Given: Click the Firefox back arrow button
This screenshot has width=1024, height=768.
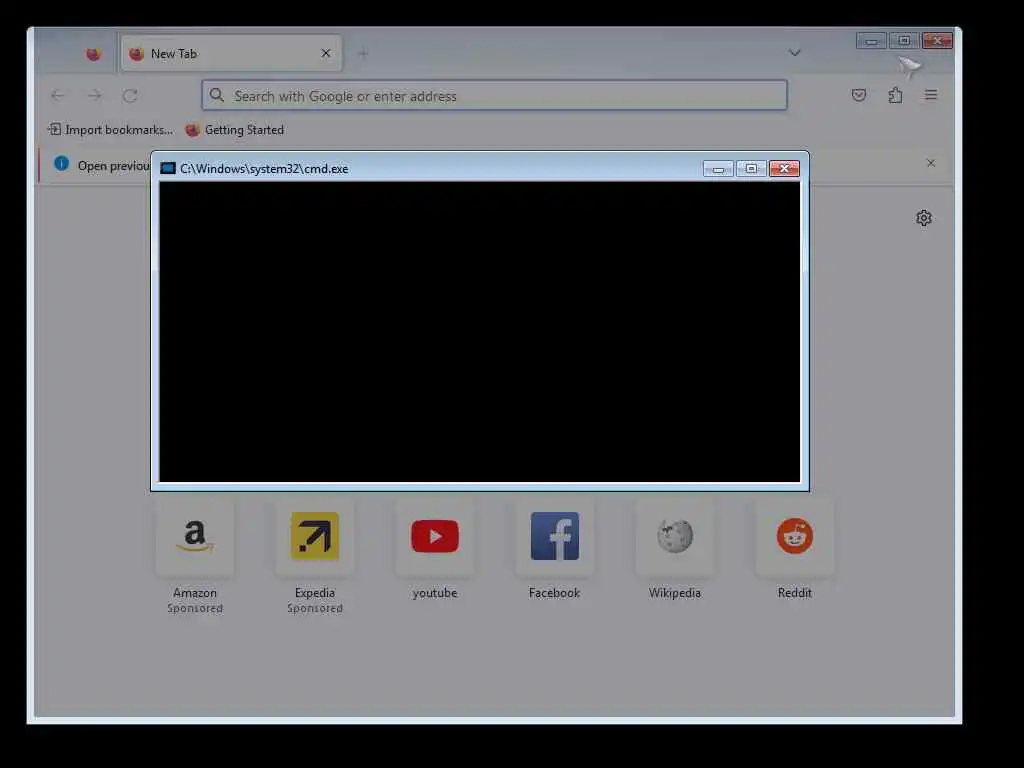Looking at the screenshot, I should [x=57, y=96].
